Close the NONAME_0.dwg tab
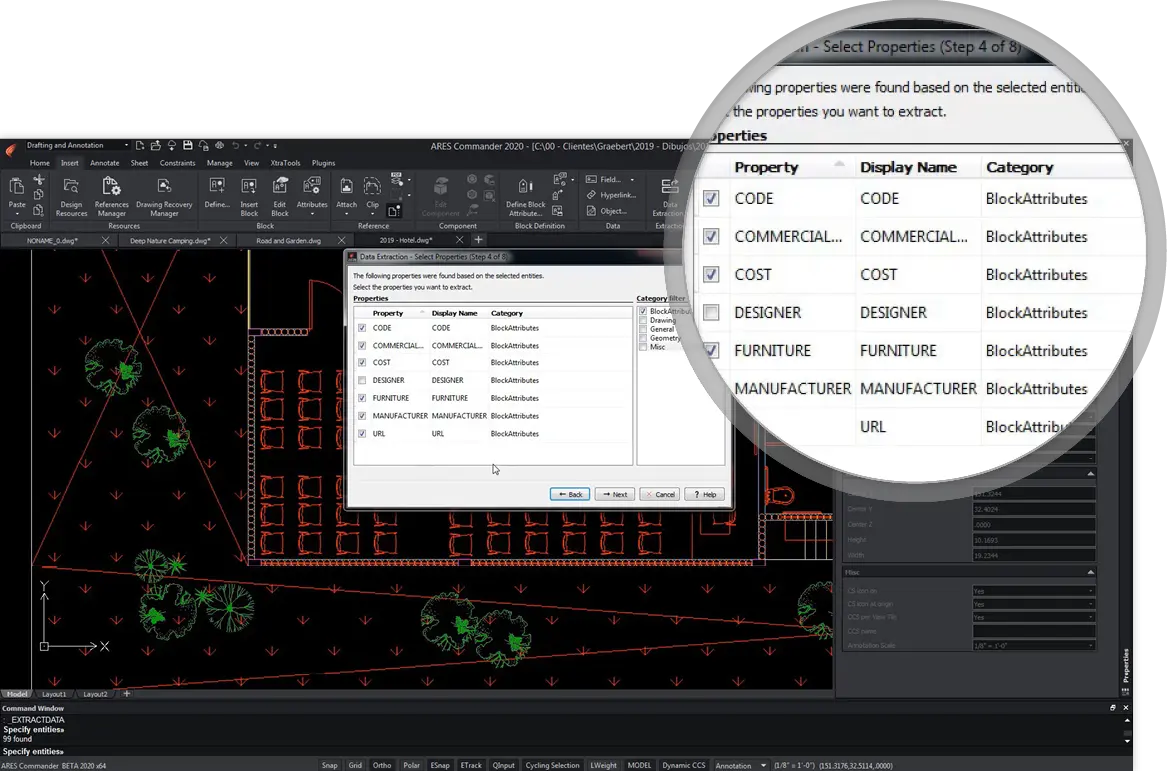The image size is (1167, 771). (105, 240)
